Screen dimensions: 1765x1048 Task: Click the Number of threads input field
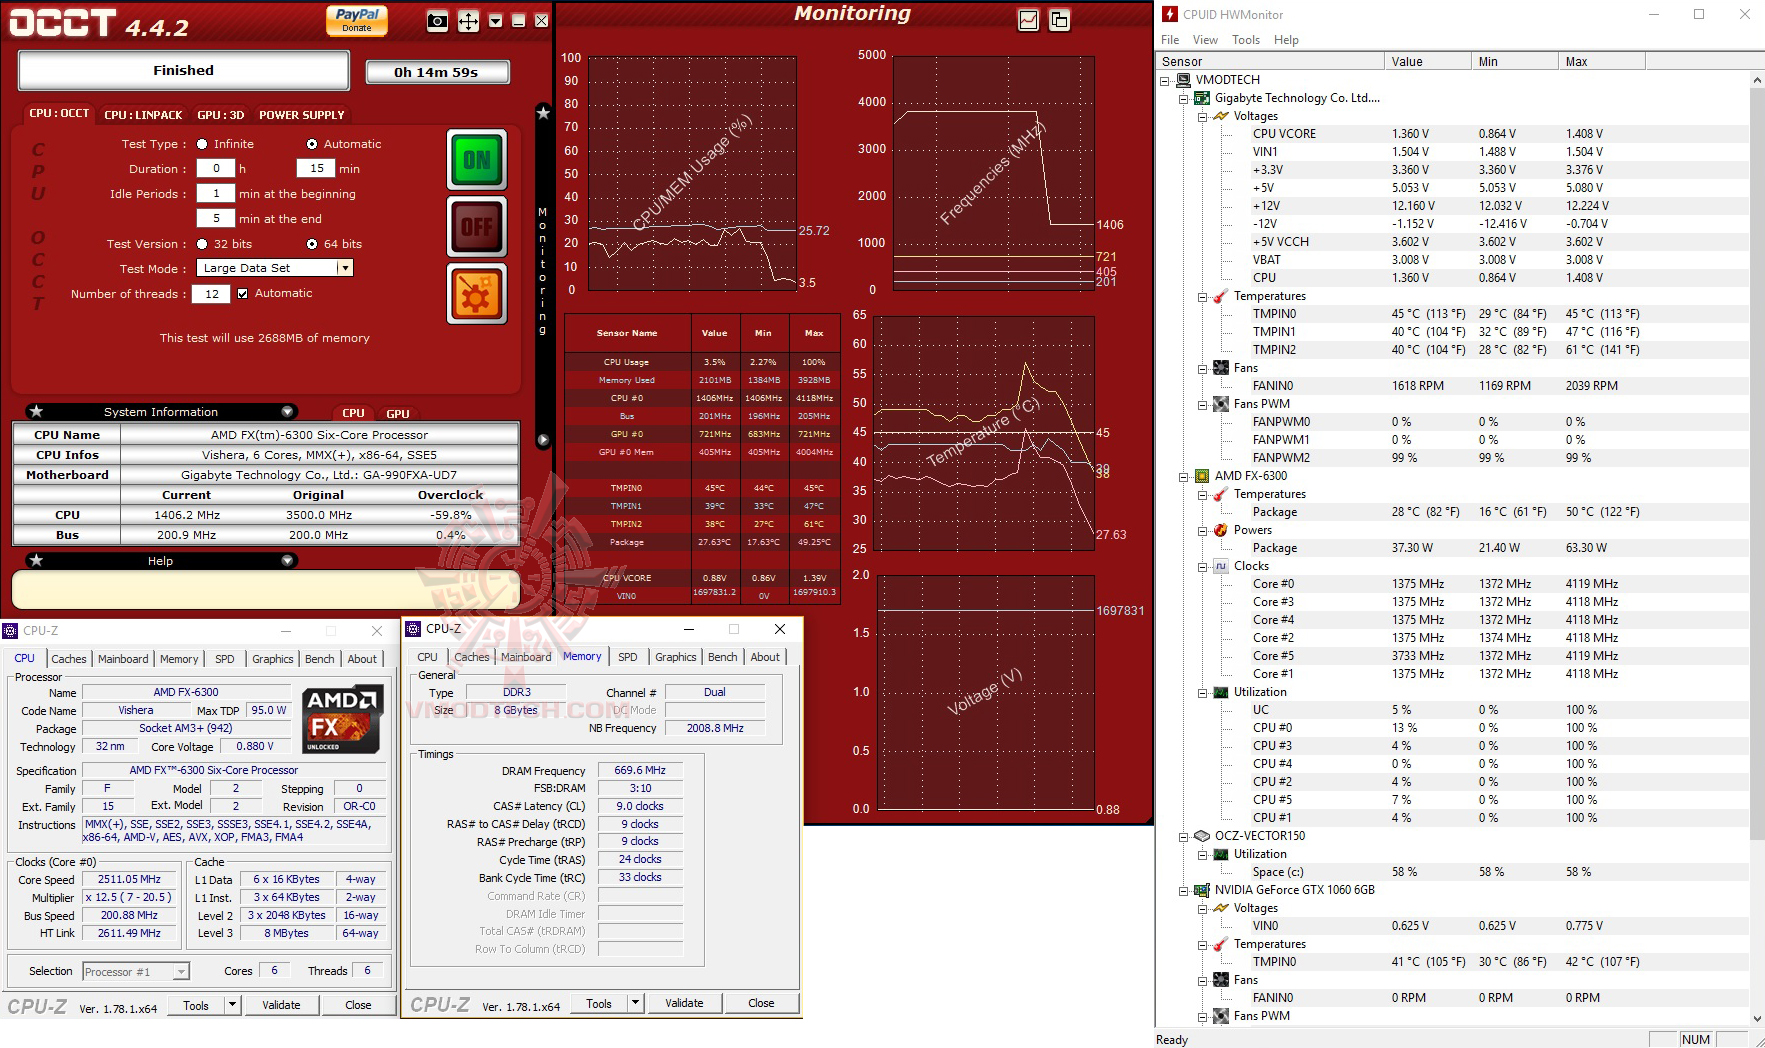pos(212,294)
